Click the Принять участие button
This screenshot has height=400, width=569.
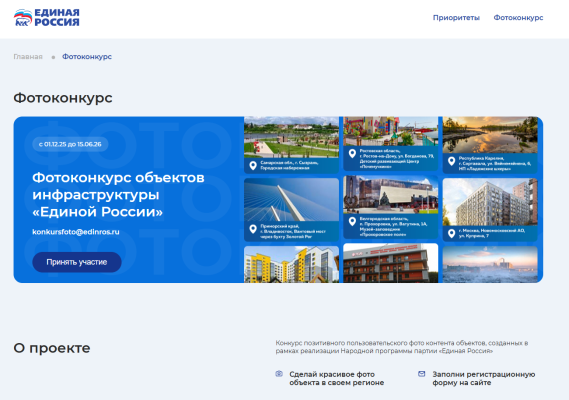77,262
